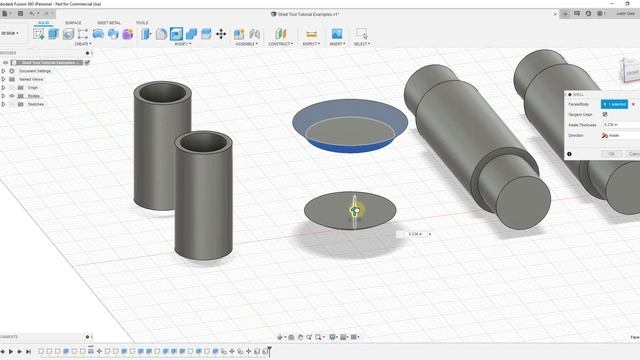Select the Create Form tool
This screenshot has width=640, height=360.
tap(128, 34)
